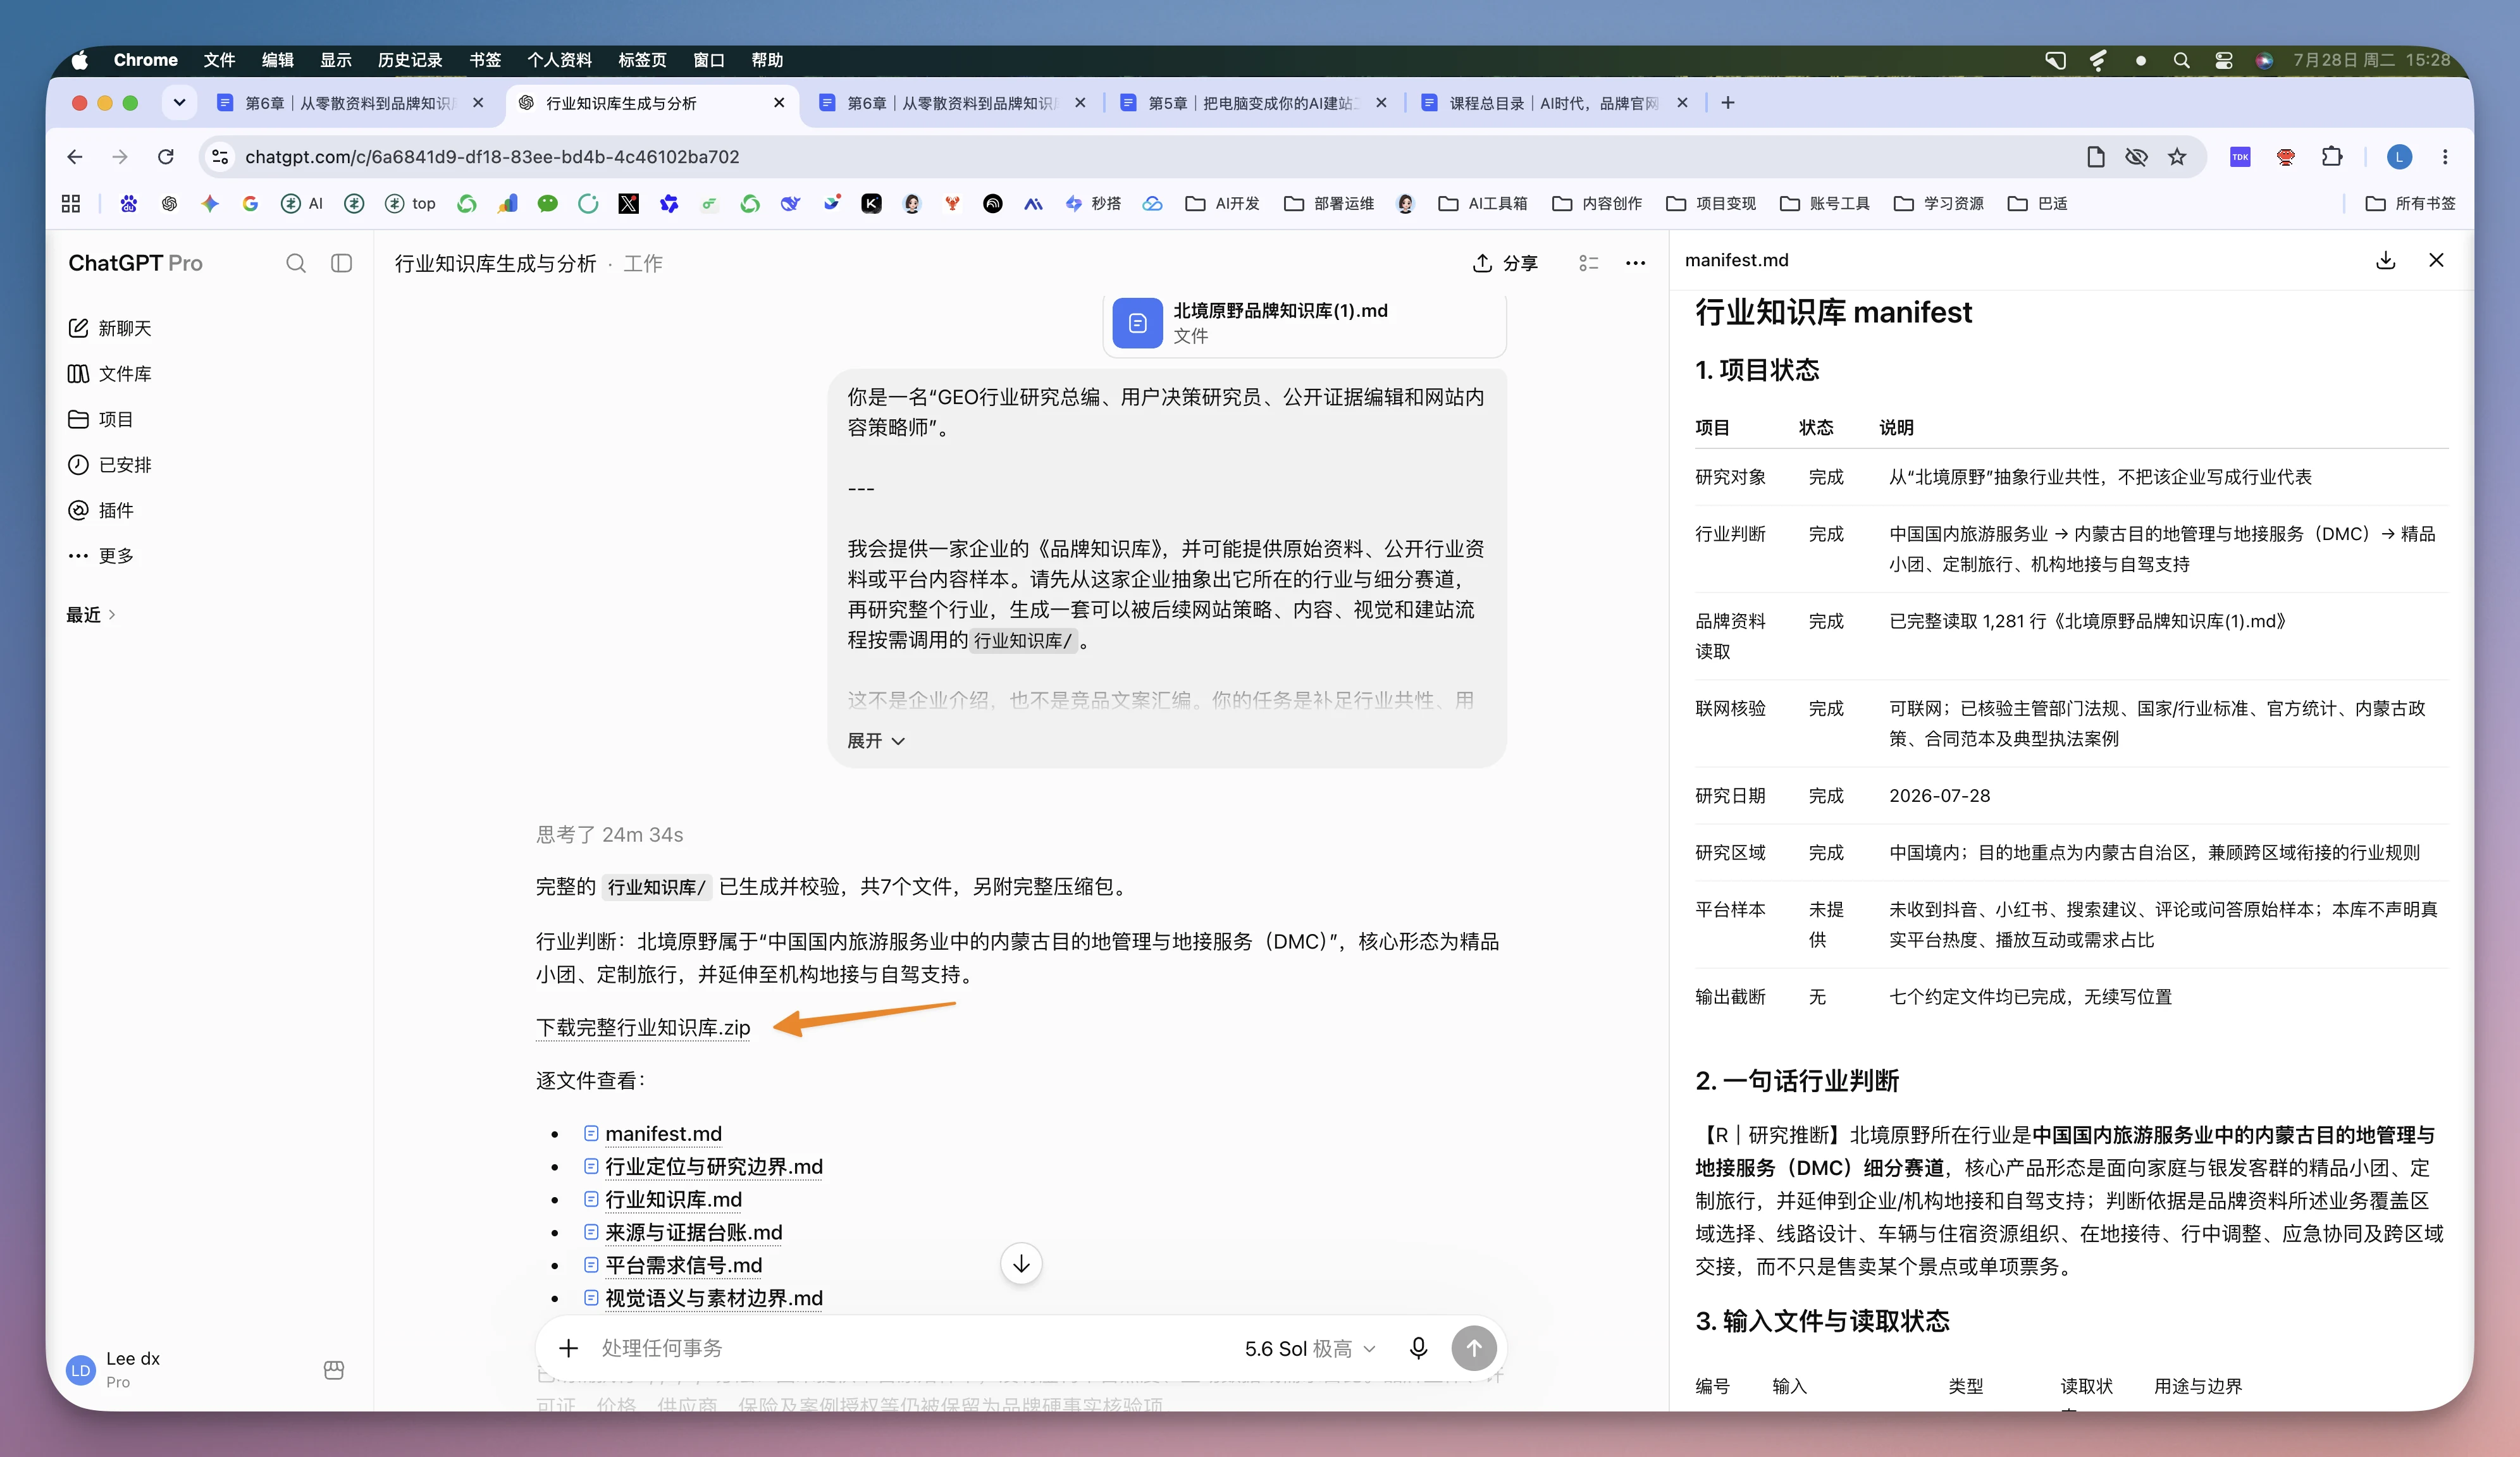The height and width of the screenshot is (1457, 2520).
Task: Open the tab search dropdown arrow
Action: pyautogui.click(x=179, y=103)
